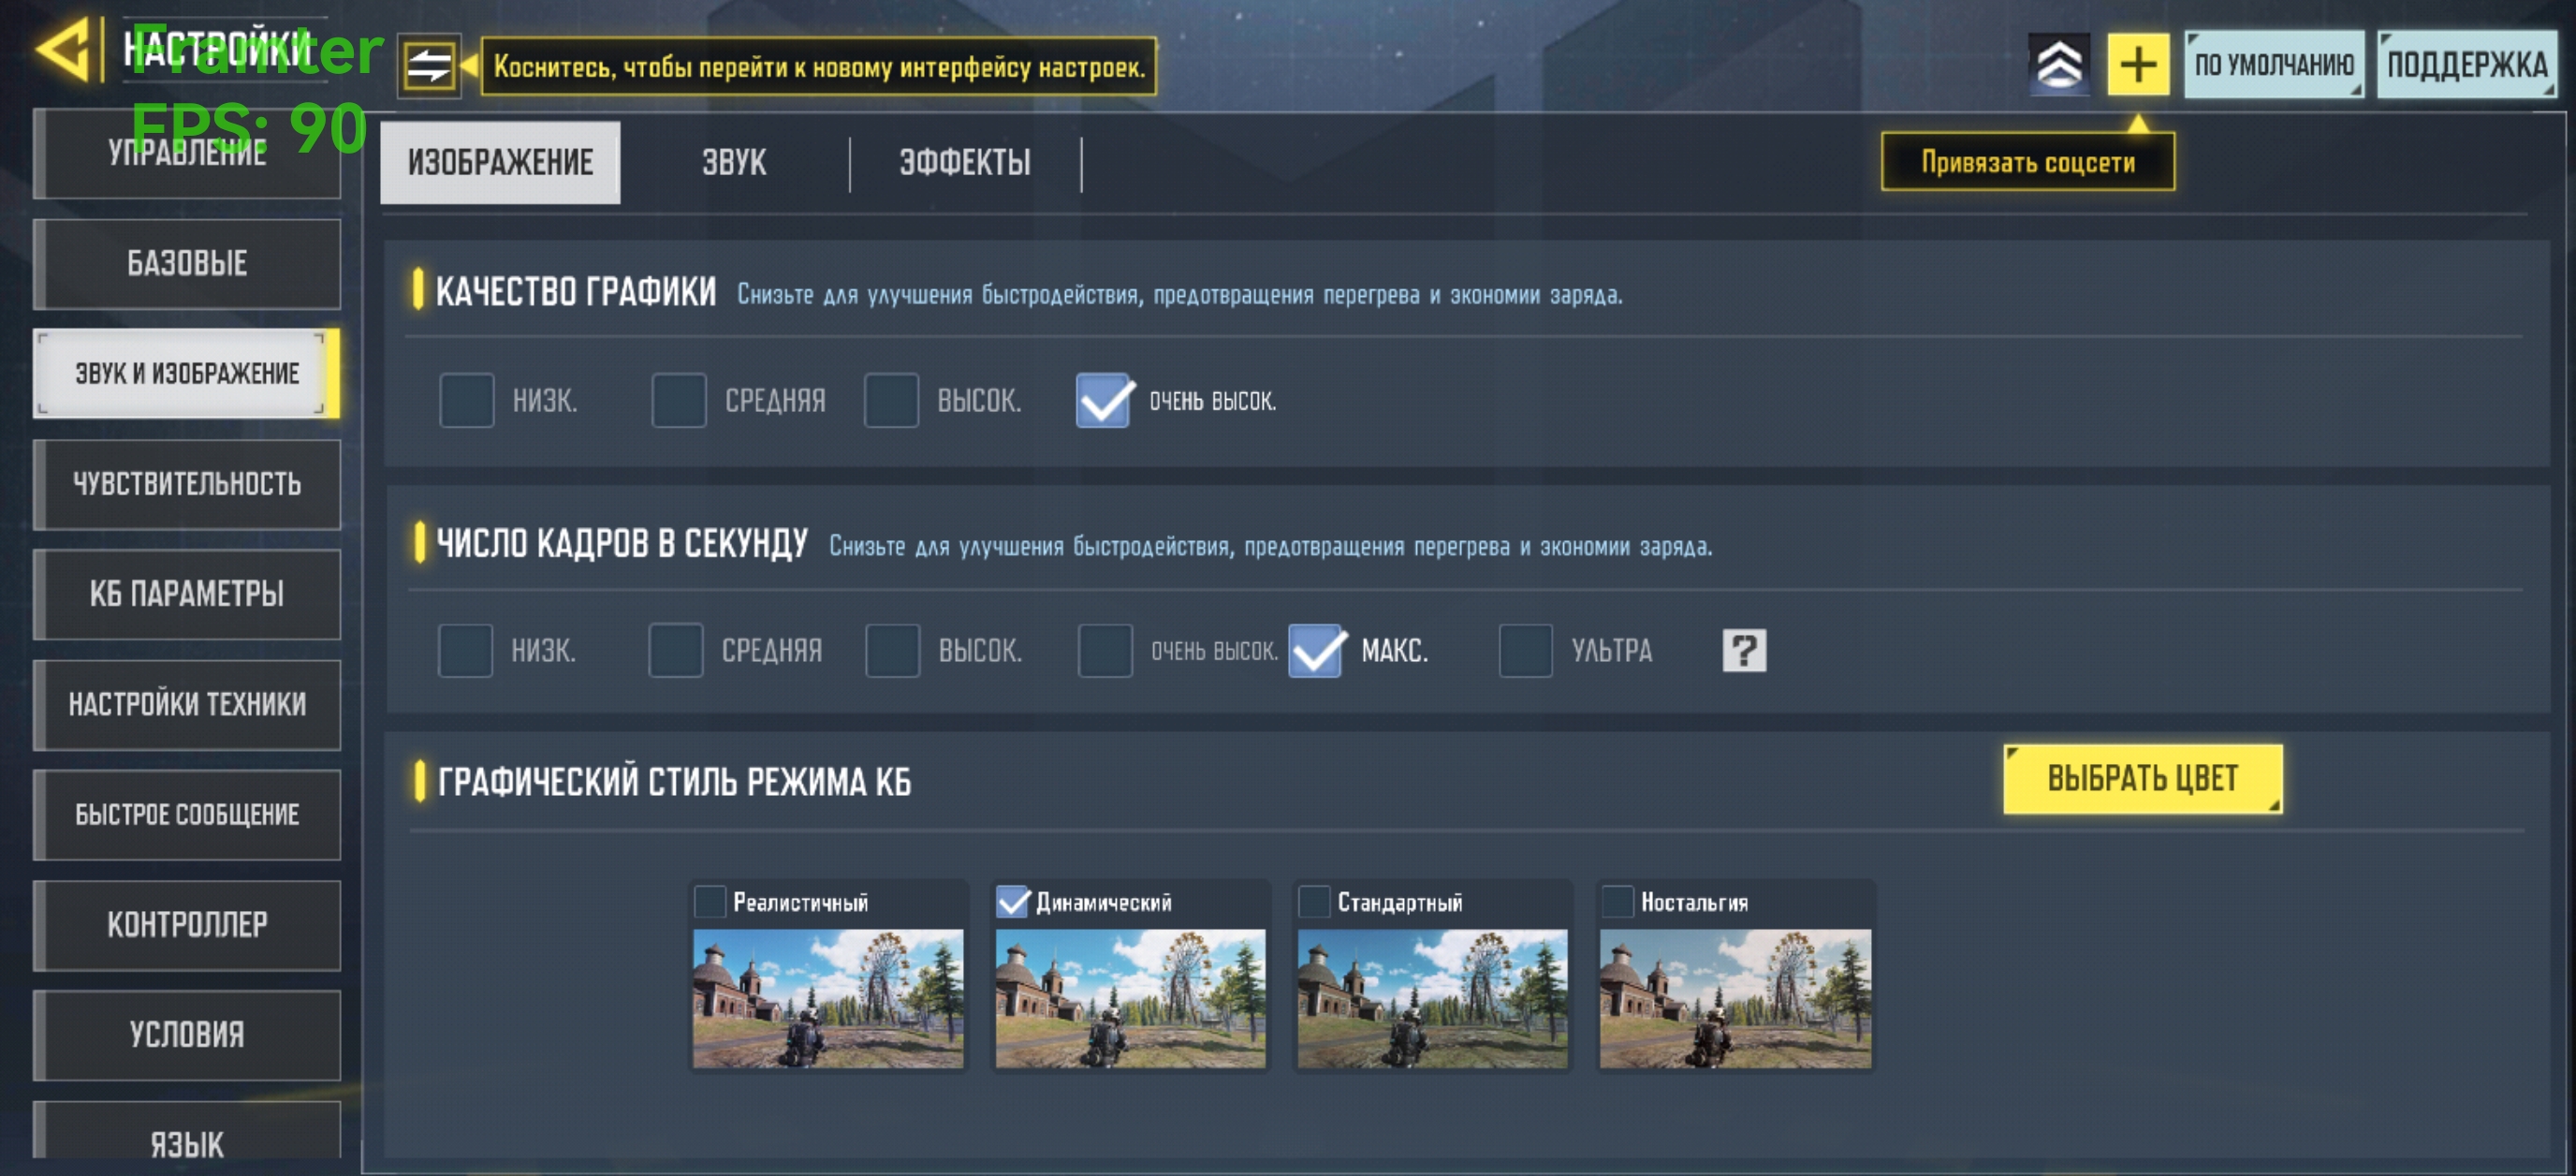Select the Ностальгия style thumbnail
The image size is (2576, 1176).
pyautogui.click(x=1735, y=998)
